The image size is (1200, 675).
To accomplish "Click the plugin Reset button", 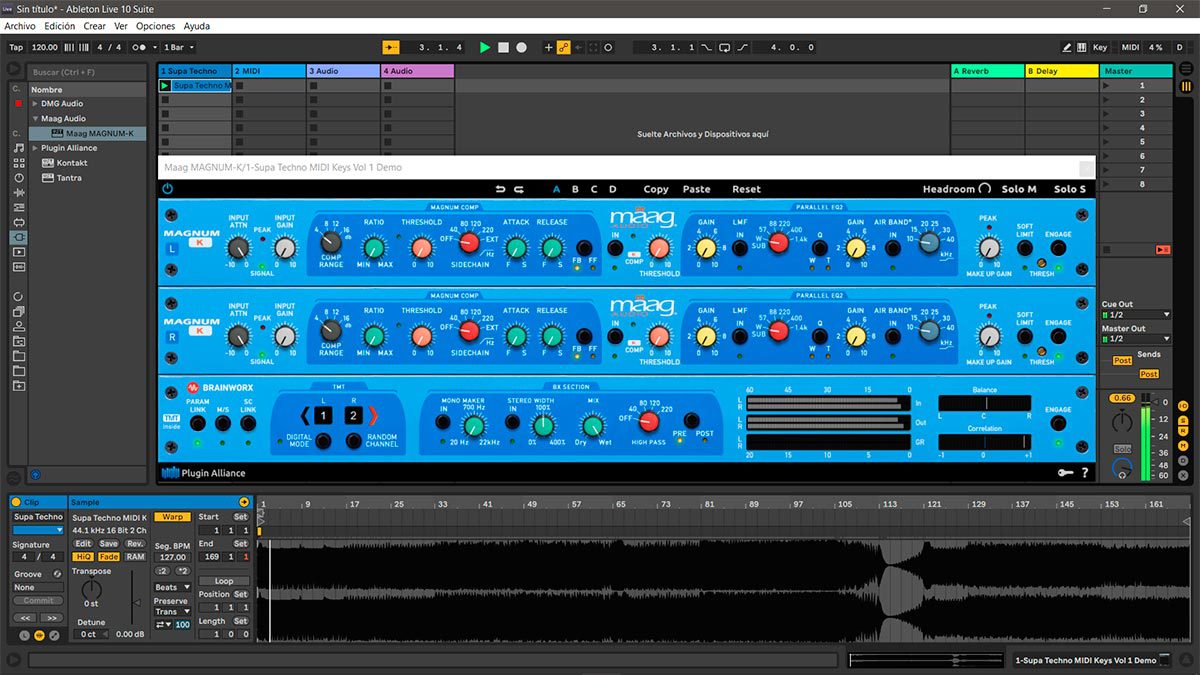I will [746, 189].
